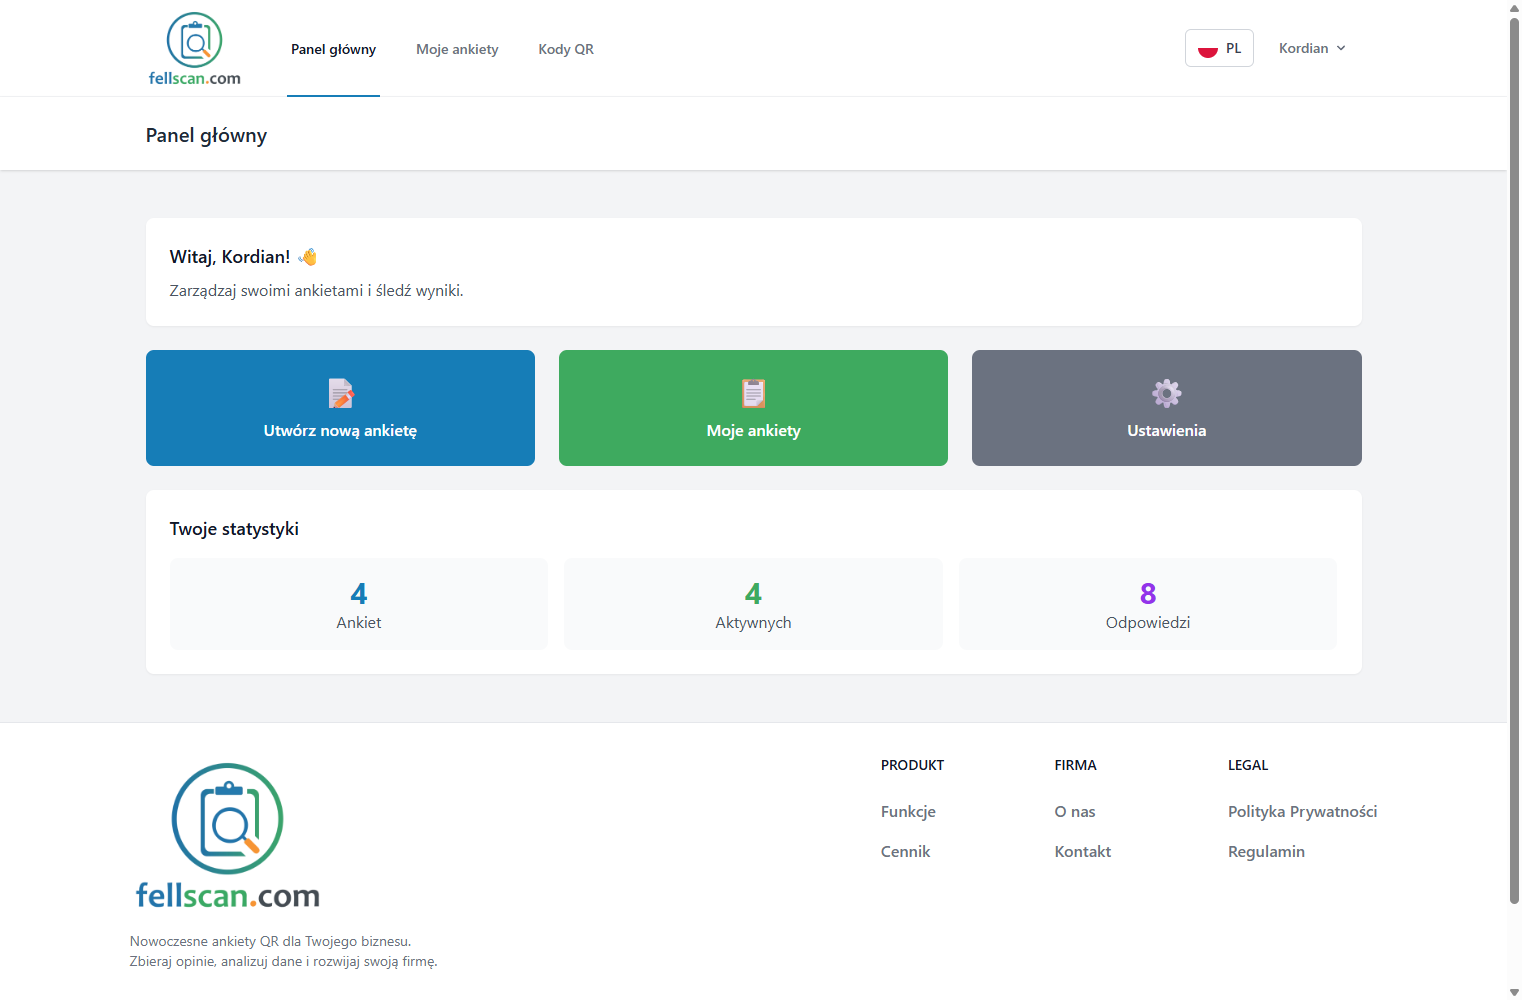Switch to the Moje ankiety nav tab

point(457,49)
